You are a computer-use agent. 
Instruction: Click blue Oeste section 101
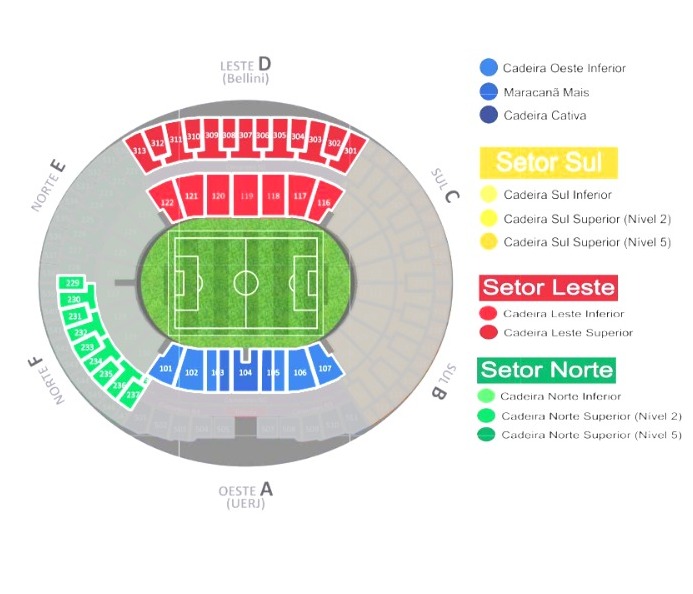pos(166,368)
